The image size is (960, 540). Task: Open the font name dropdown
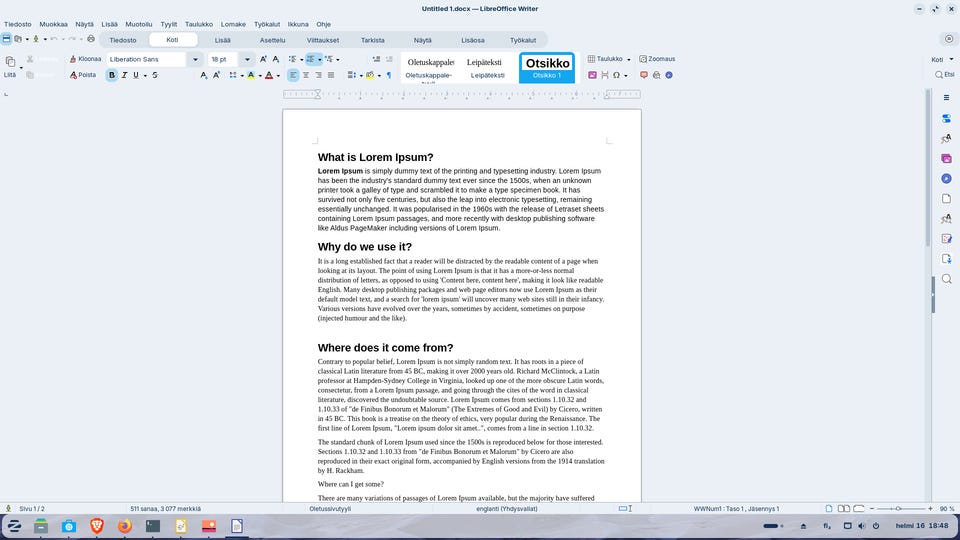pyautogui.click(x=194, y=59)
